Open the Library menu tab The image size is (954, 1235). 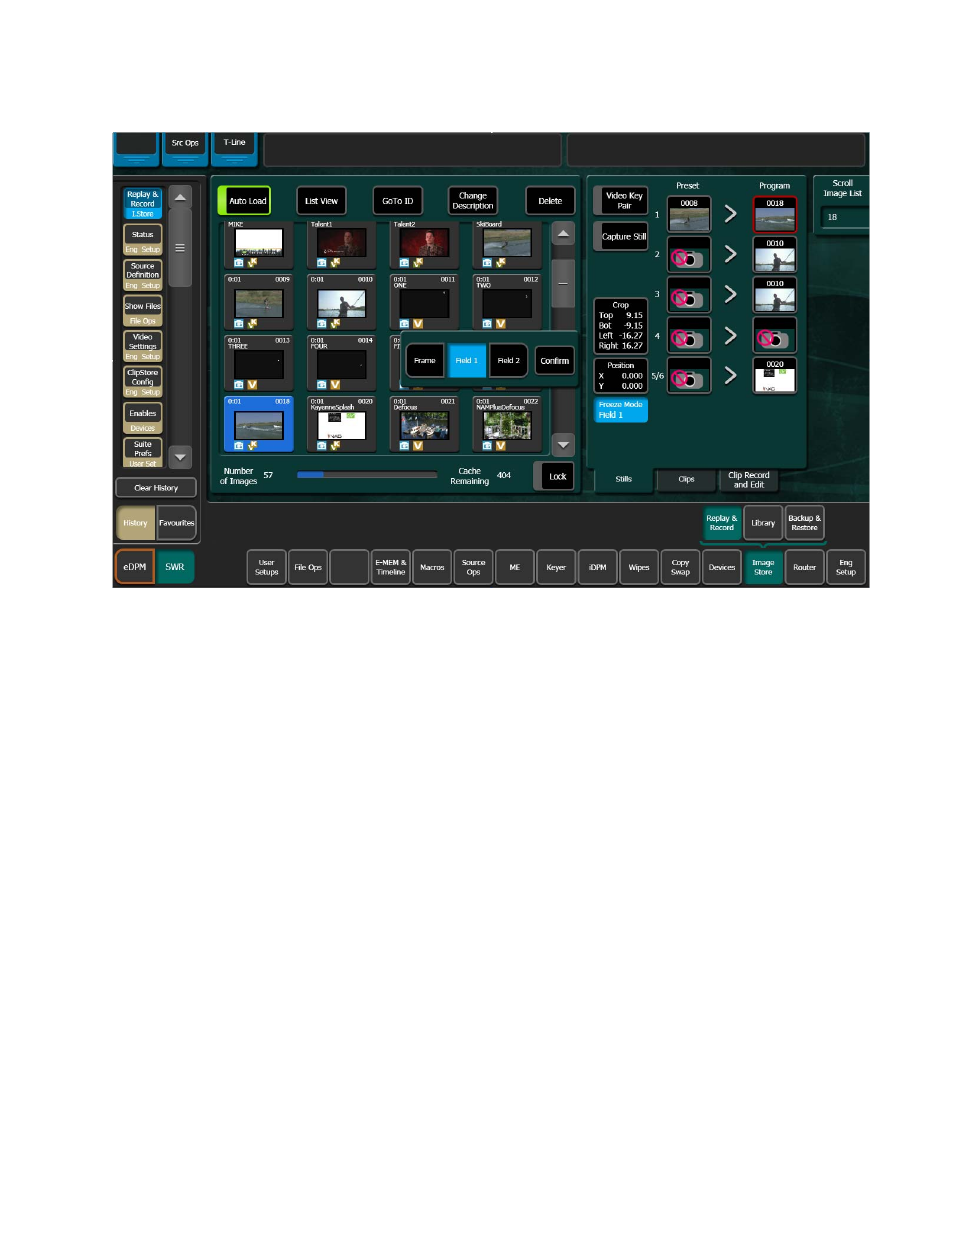pyautogui.click(x=763, y=523)
